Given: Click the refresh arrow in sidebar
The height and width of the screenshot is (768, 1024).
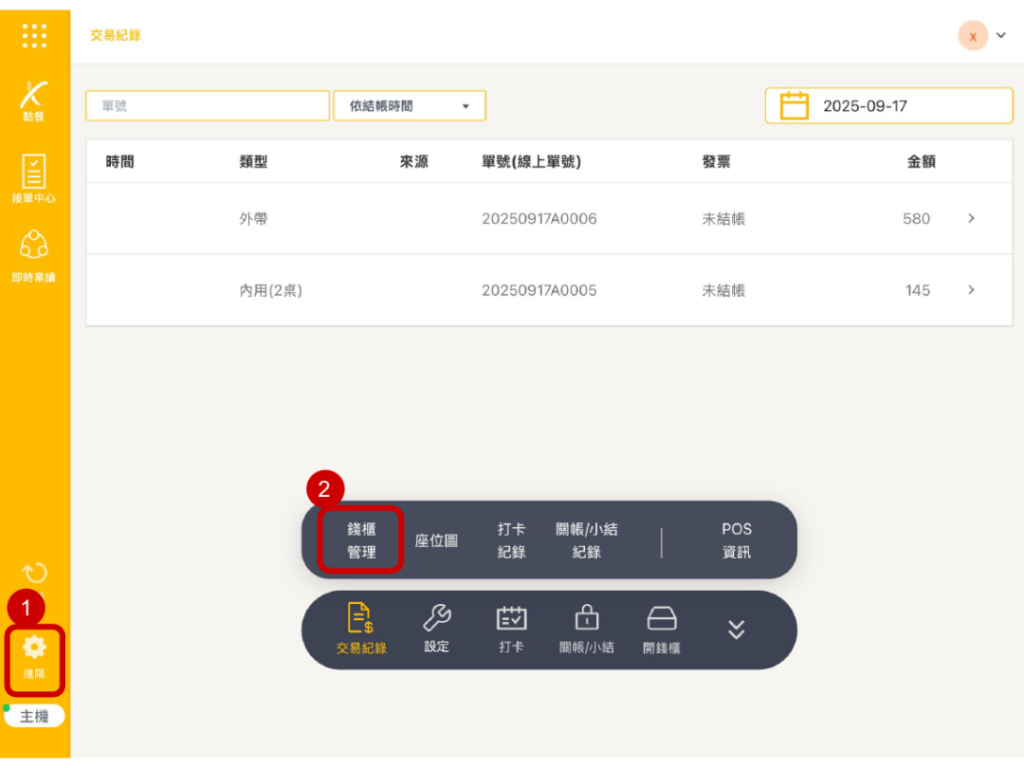Looking at the screenshot, I should click(x=34, y=573).
